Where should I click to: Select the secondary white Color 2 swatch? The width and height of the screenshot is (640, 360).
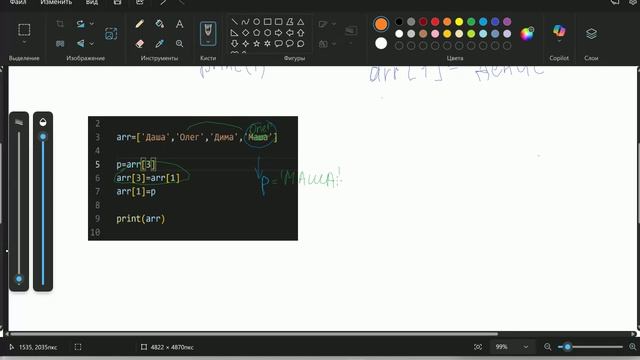tap(381, 43)
